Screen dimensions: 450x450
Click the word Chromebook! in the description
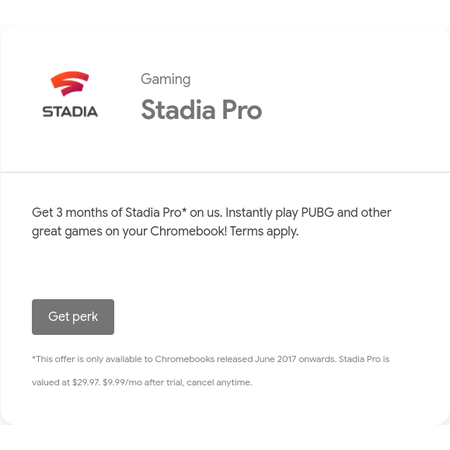tap(188, 231)
